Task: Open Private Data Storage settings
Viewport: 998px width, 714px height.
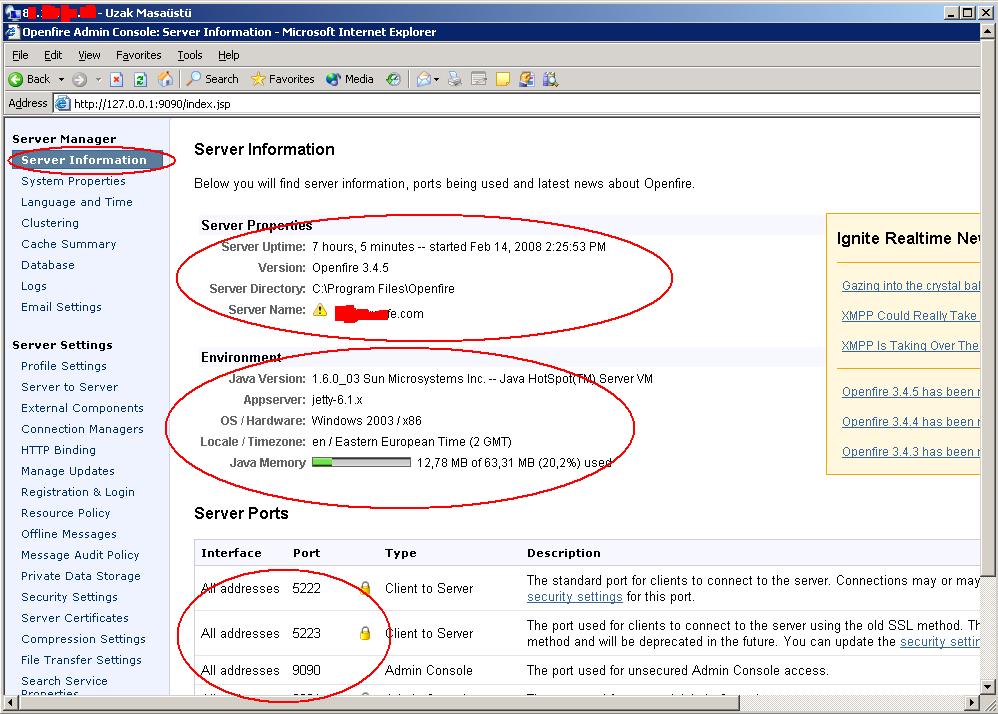Action: click(80, 576)
